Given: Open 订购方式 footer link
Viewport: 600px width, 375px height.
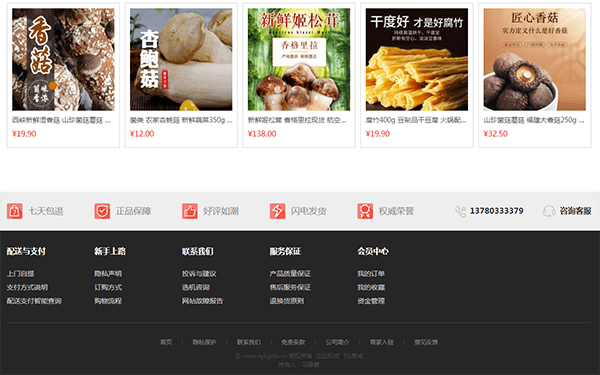Looking at the screenshot, I should pyautogui.click(x=108, y=287).
